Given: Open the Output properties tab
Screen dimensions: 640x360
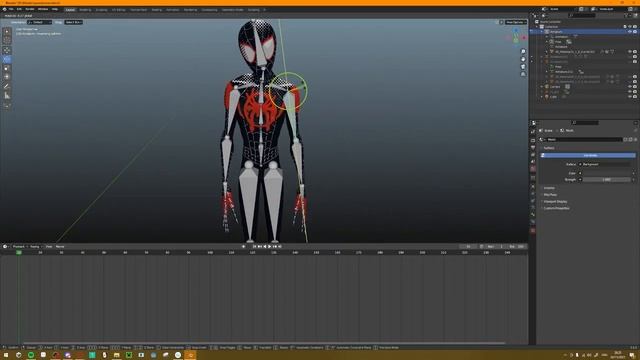Looking at the screenshot, I should pos(533,147).
